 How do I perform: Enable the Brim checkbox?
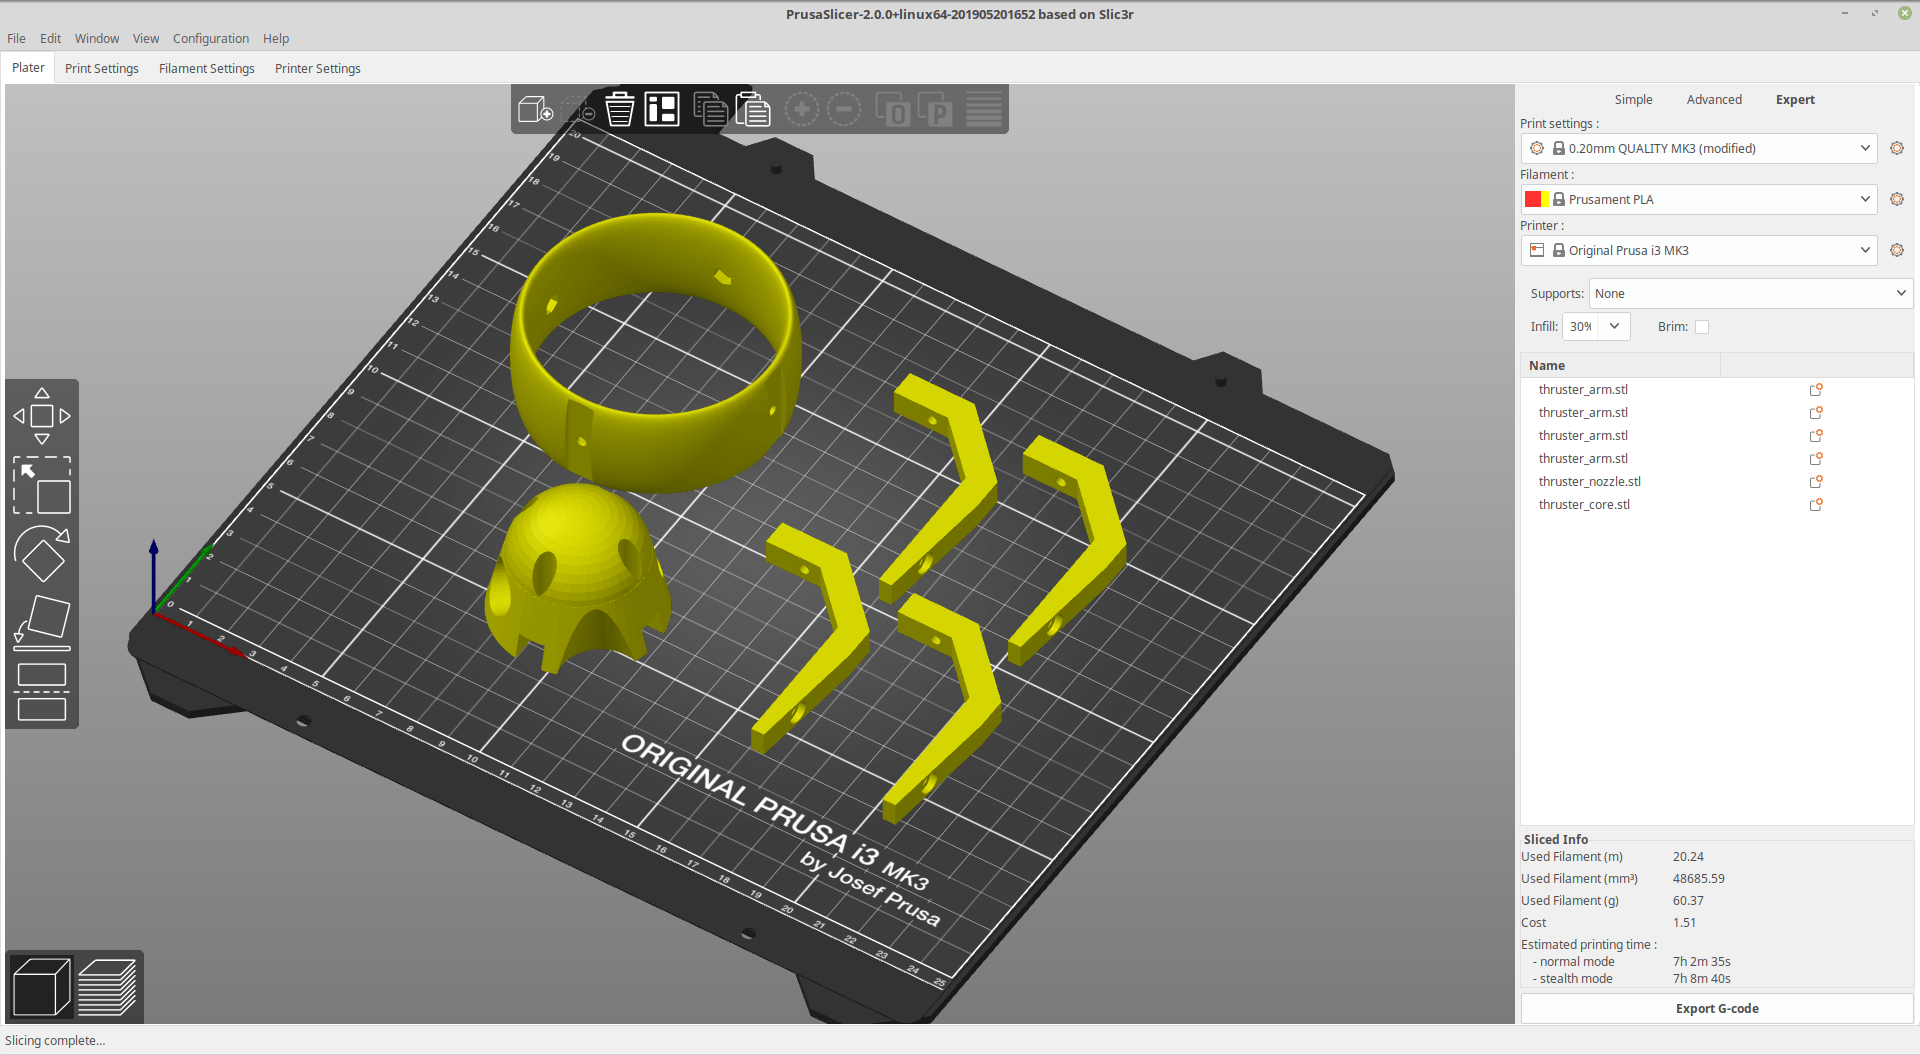1701,326
